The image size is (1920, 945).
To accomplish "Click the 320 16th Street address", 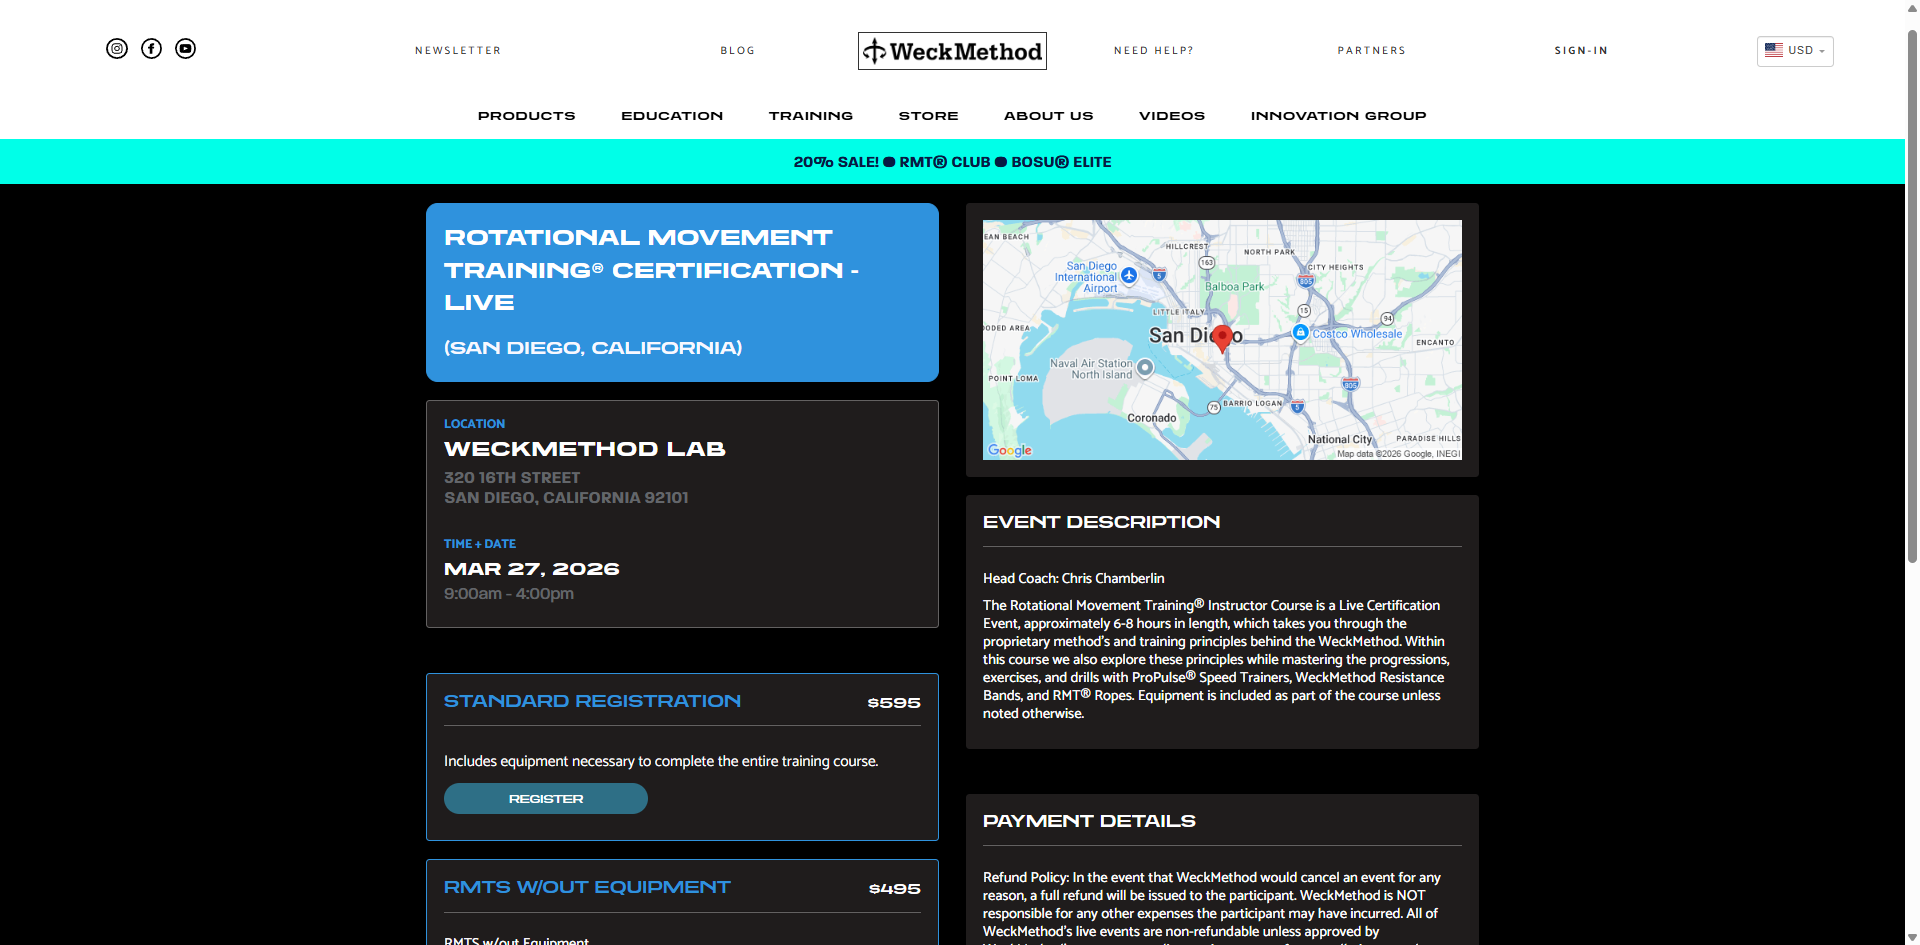I will pos(512,478).
